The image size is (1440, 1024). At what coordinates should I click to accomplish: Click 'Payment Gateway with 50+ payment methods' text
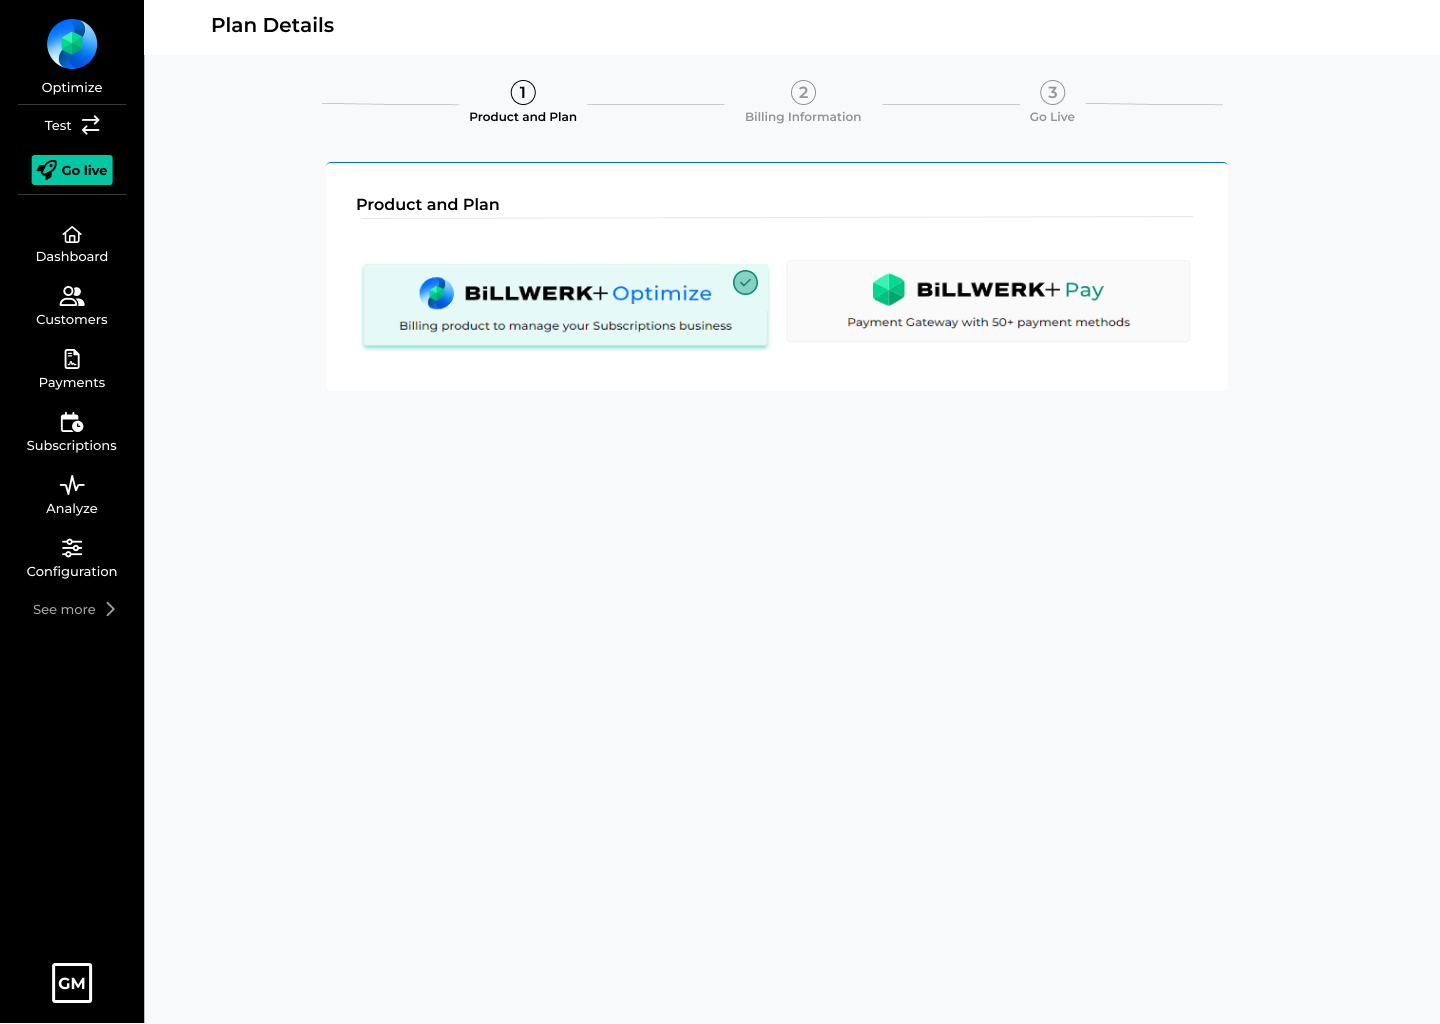coord(988,322)
